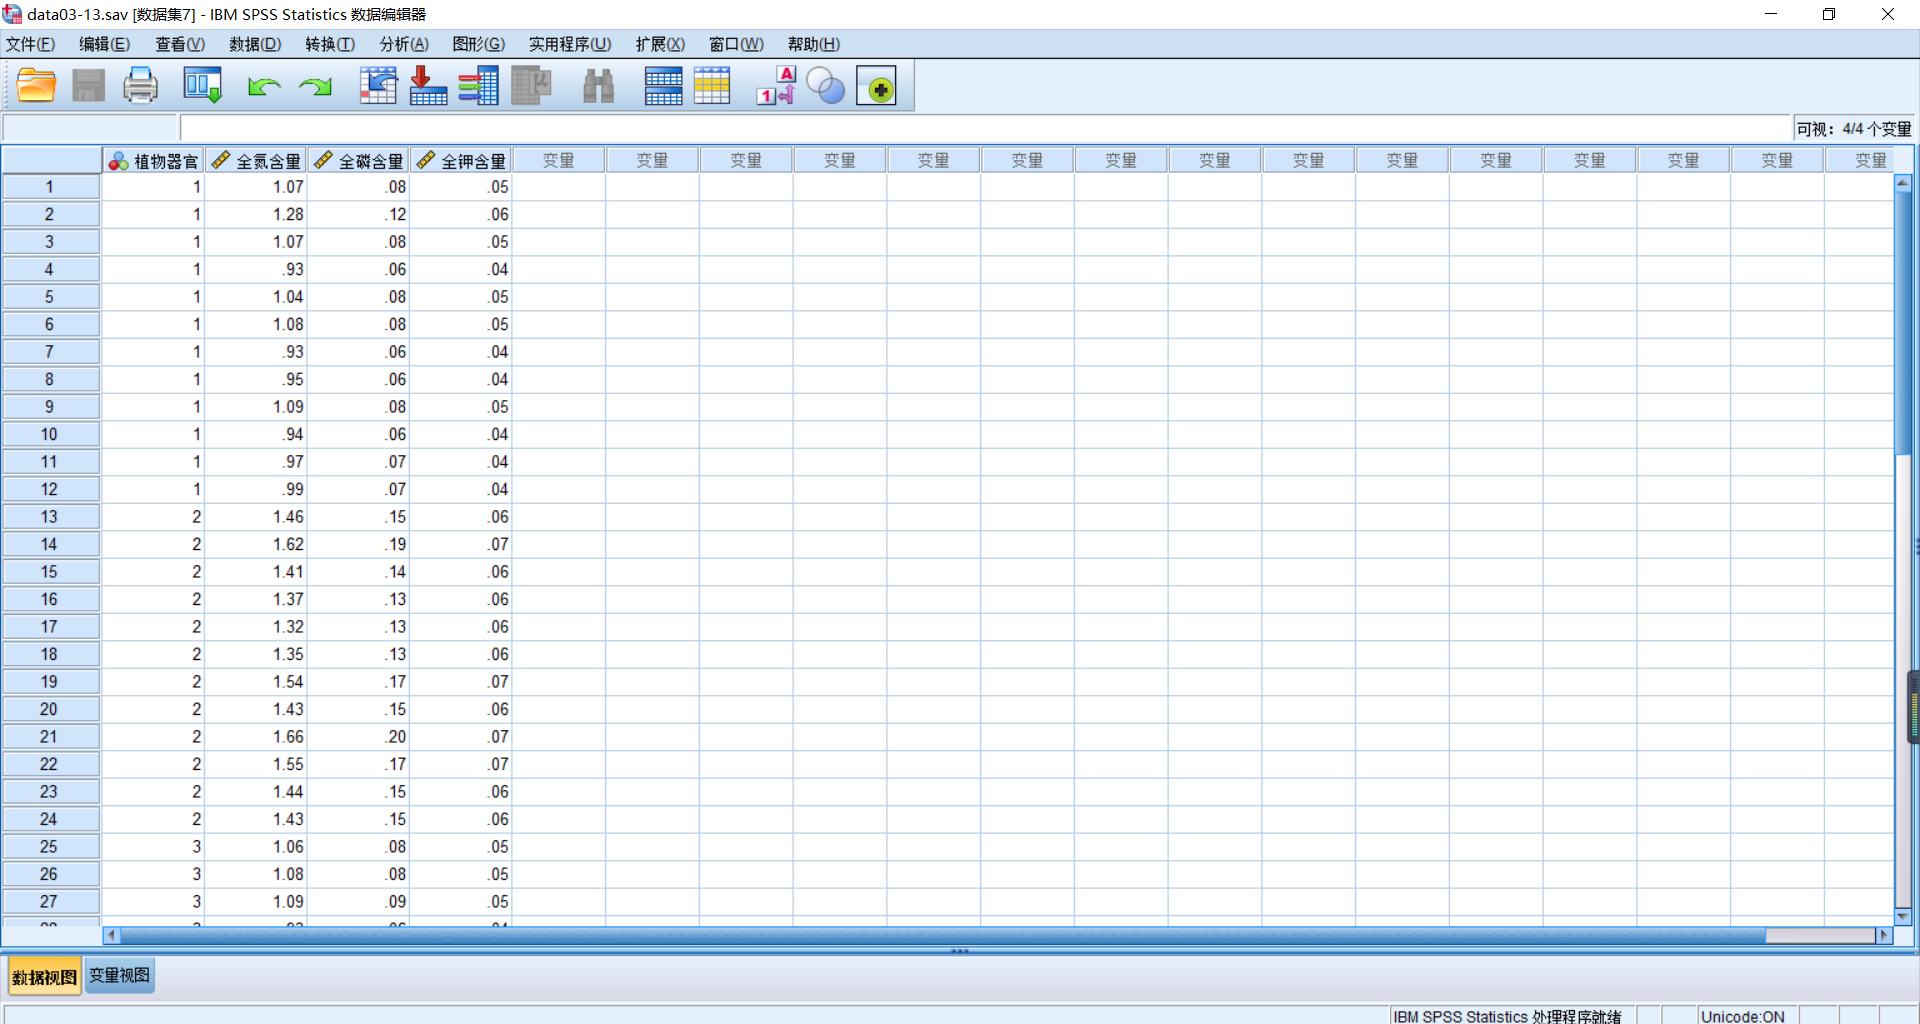Image resolution: width=1920 pixels, height=1024 pixels.
Task: Open the Variables info icon
Action: tap(479, 86)
